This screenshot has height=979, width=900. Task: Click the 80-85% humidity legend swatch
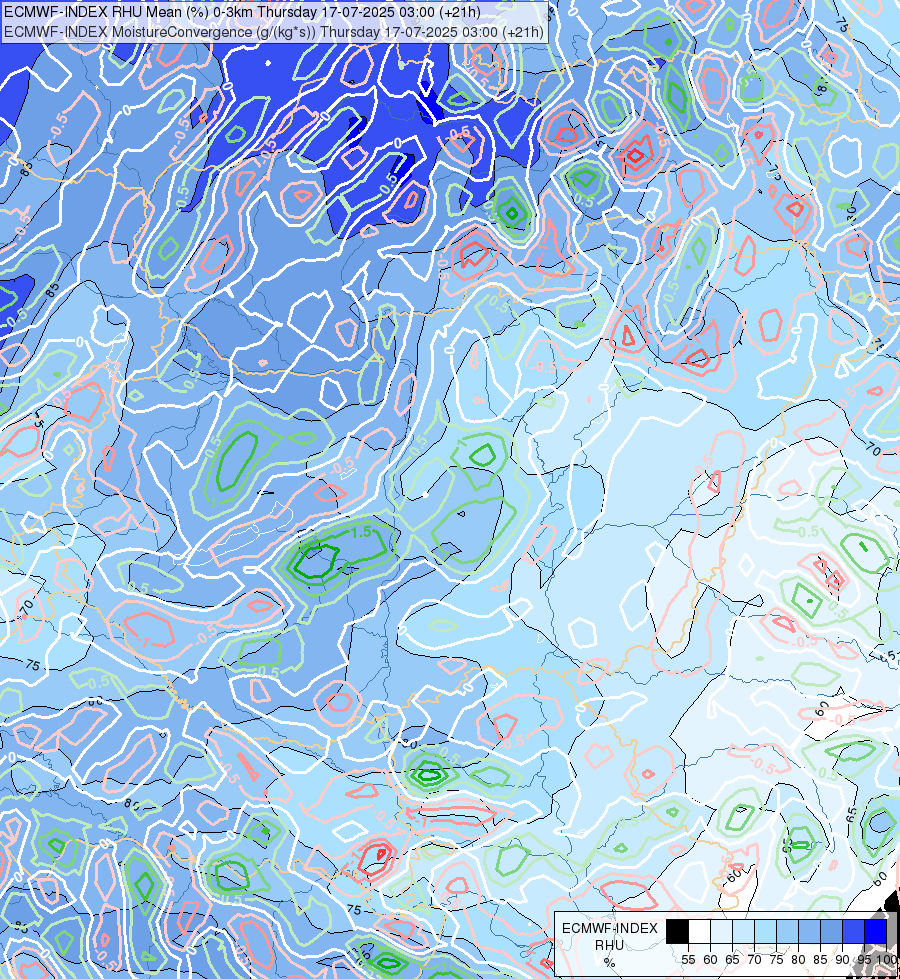coord(809,931)
